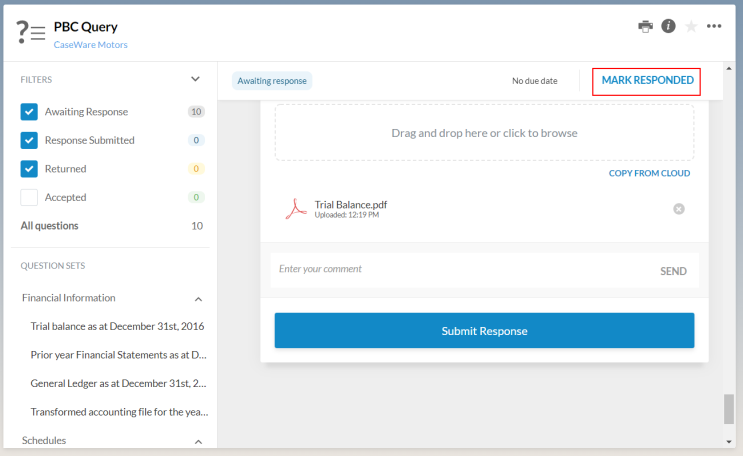
Task: Uncheck the Returned filter
Action: point(29,169)
